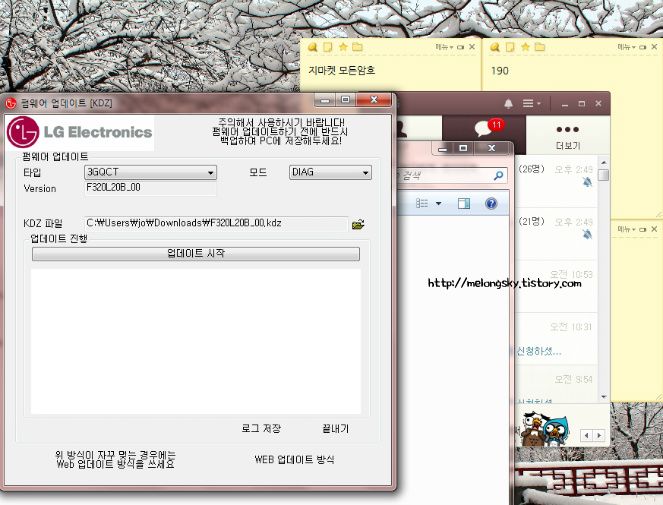Click KakaoTalk notification bell in title bar
The width and height of the screenshot is (663, 505).
[x=508, y=103]
